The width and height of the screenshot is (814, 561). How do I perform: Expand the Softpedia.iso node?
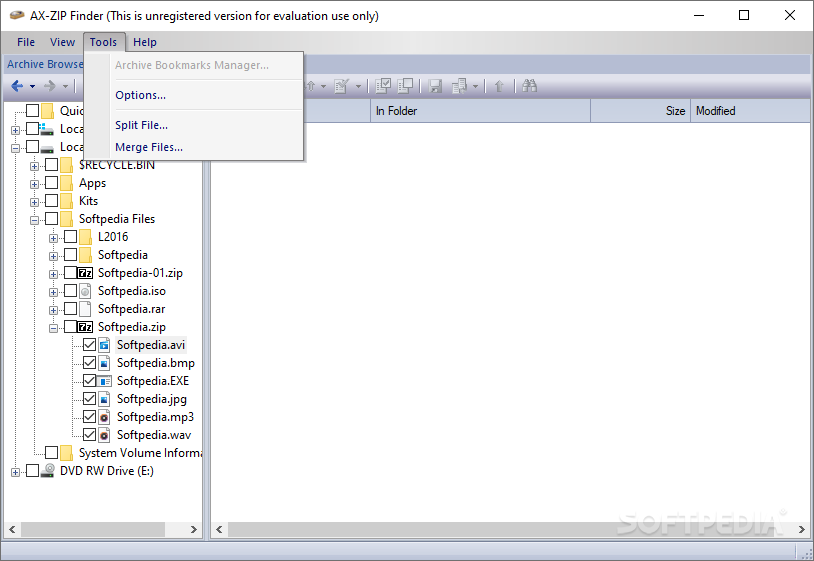coord(53,292)
